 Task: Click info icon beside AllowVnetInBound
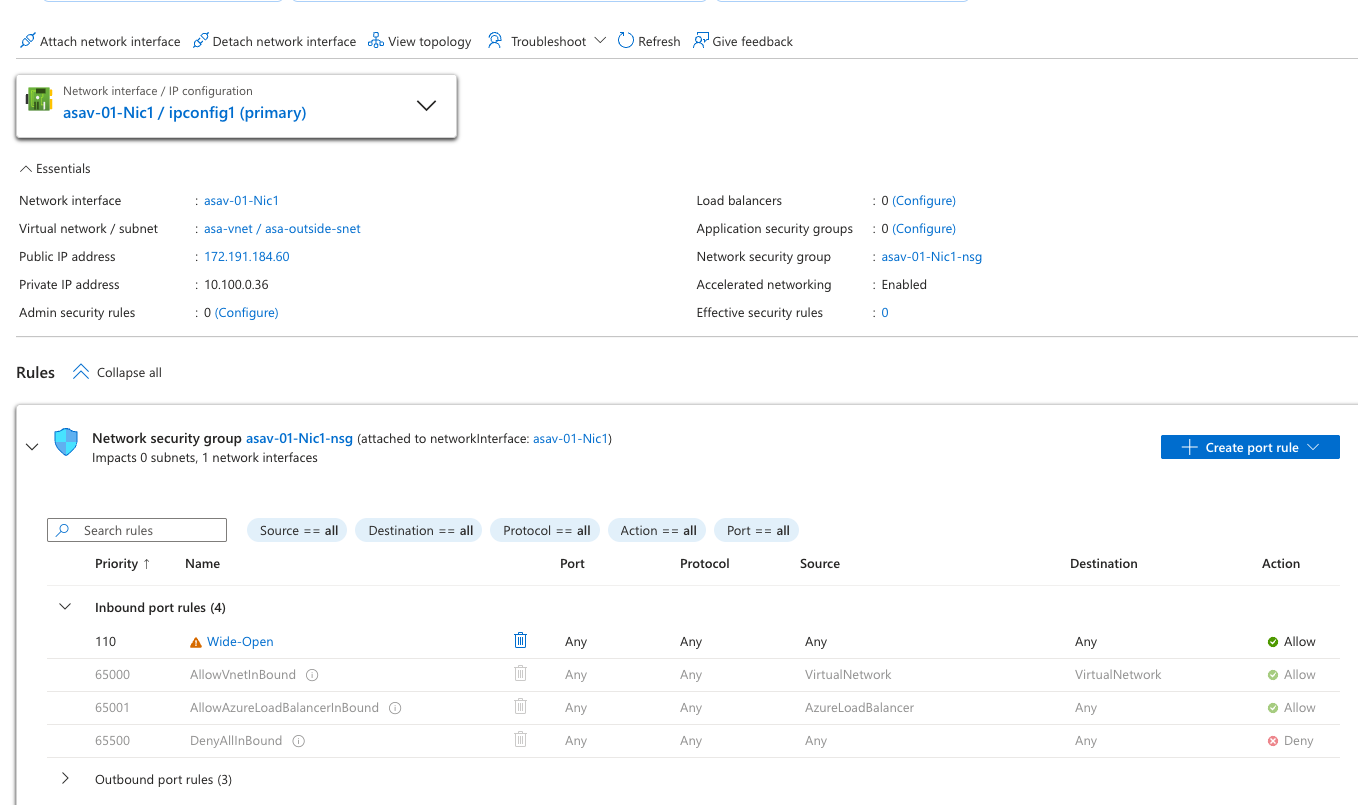point(312,675)
